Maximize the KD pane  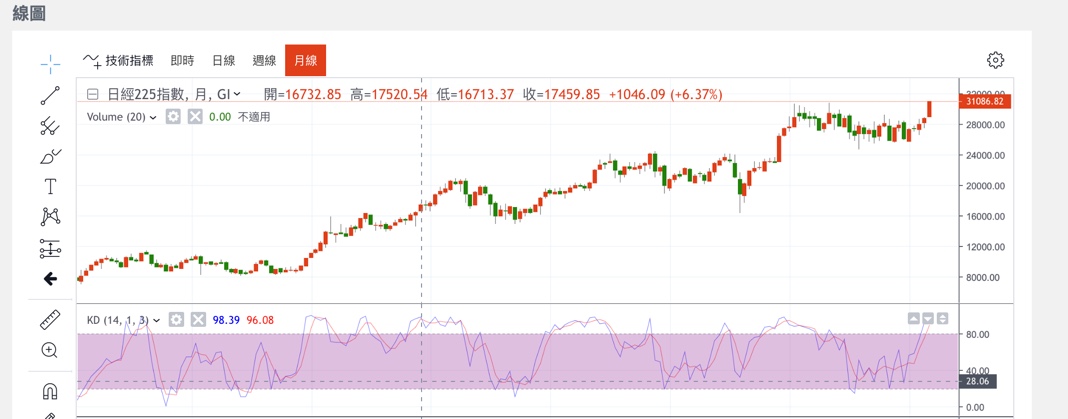click(x=942, y=318)
